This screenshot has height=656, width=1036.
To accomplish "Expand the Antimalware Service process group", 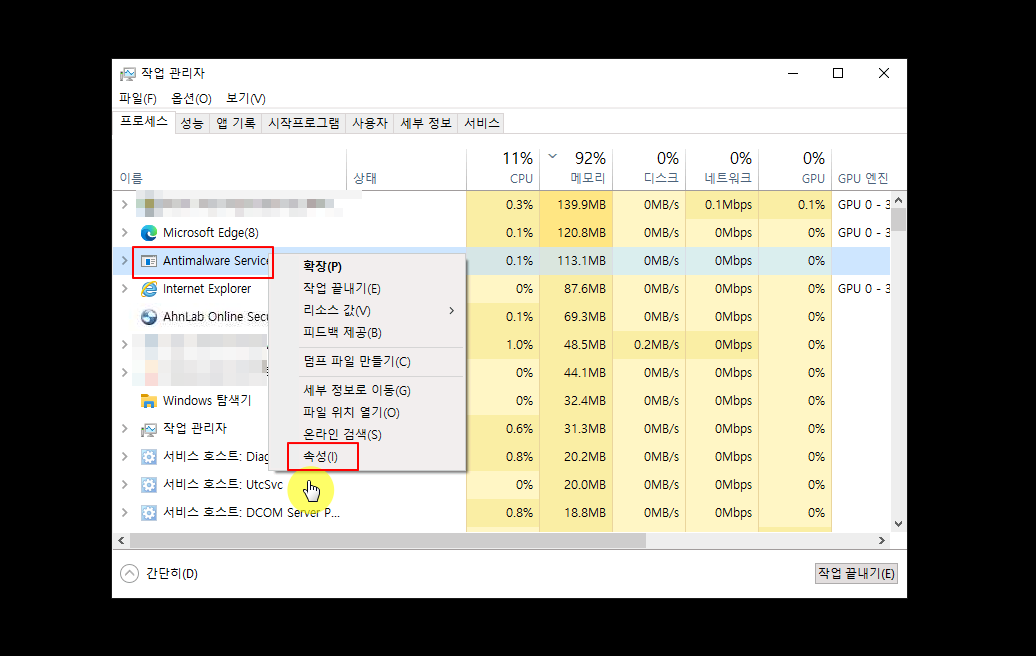I will point(124,261).
